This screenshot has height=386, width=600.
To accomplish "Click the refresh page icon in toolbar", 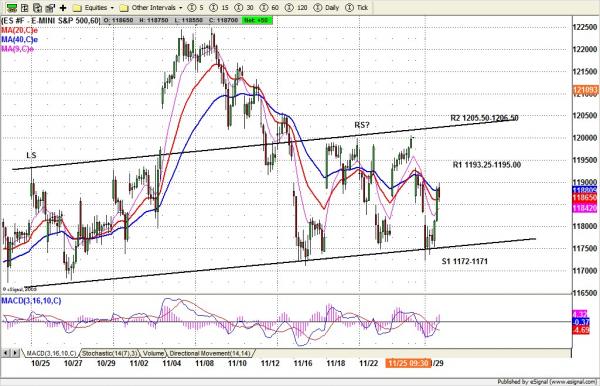I will (x=38, y=7).
